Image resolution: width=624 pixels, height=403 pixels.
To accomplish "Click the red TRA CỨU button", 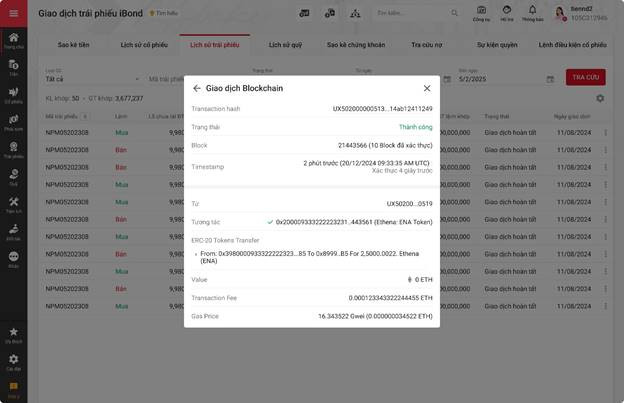I will click(586, 77).
